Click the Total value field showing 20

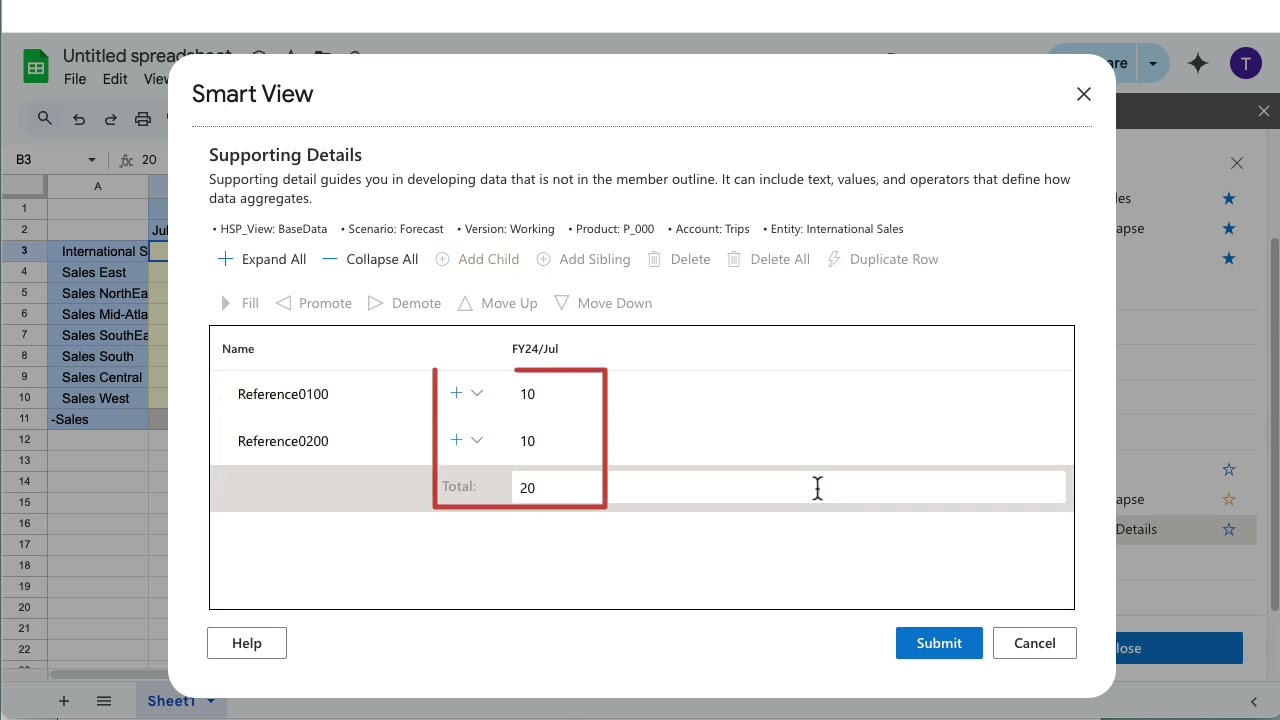tap(788, 488)
